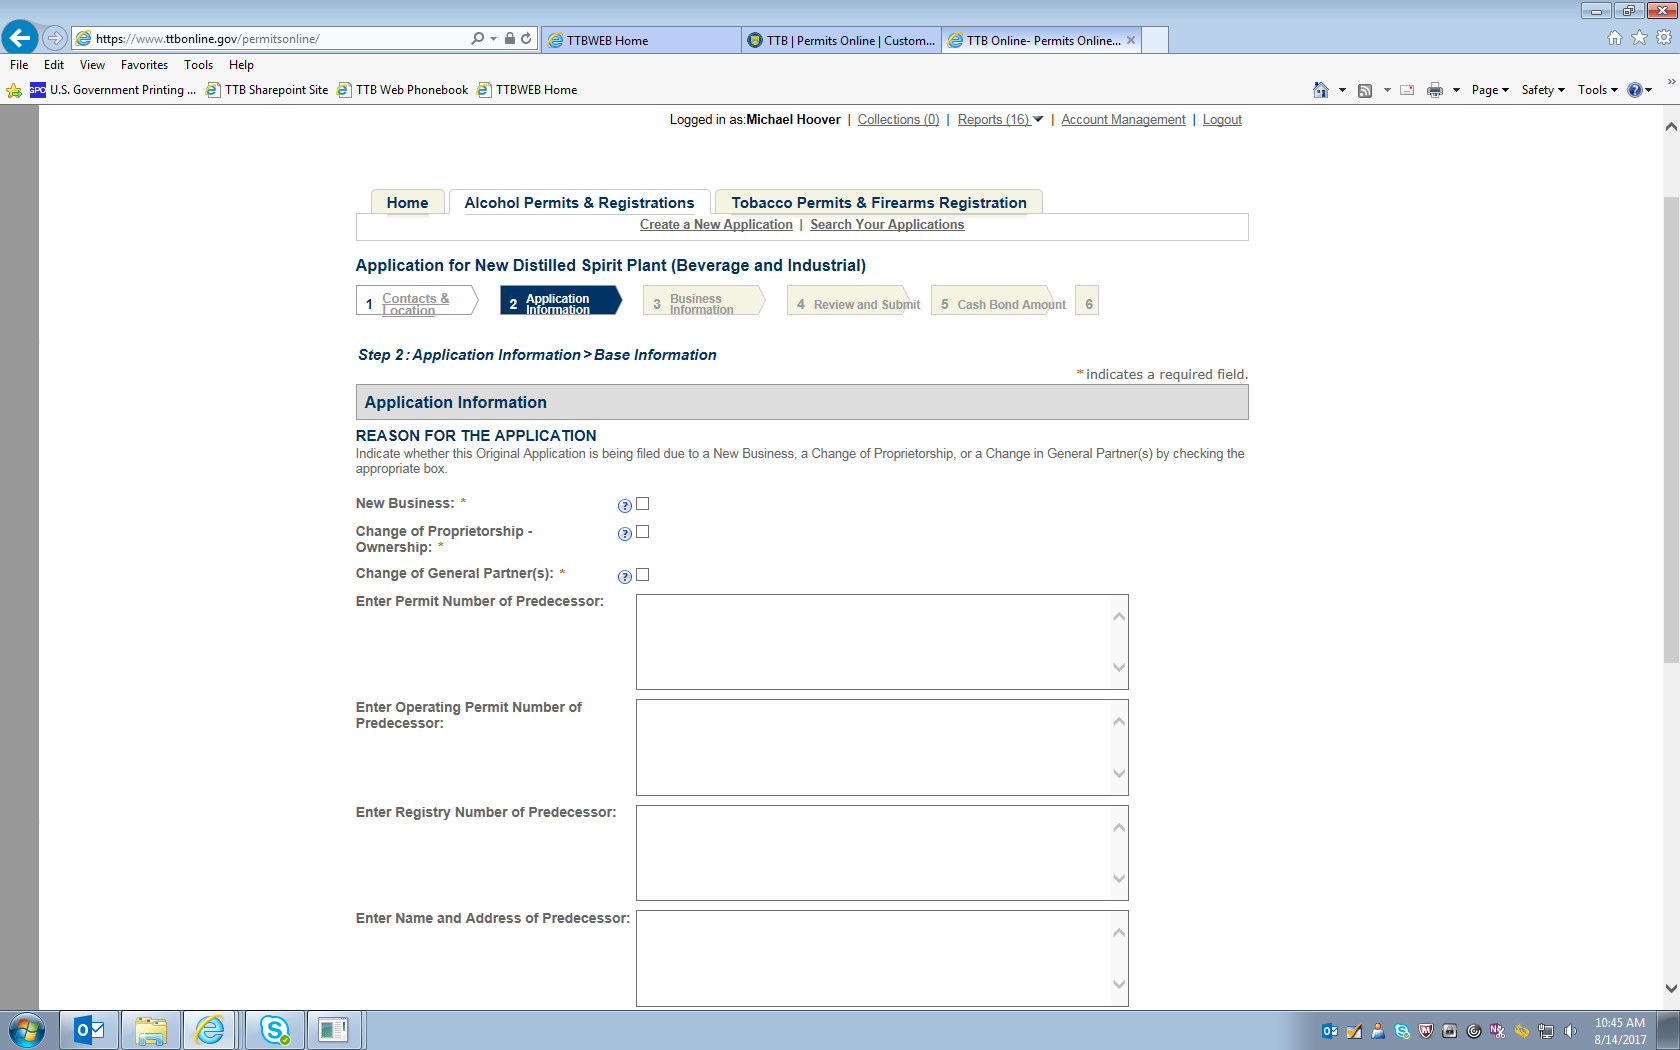Open the Safety dropdown in command bar
Viewport: 1680px width, 1050px height.
coord(1542,90)
